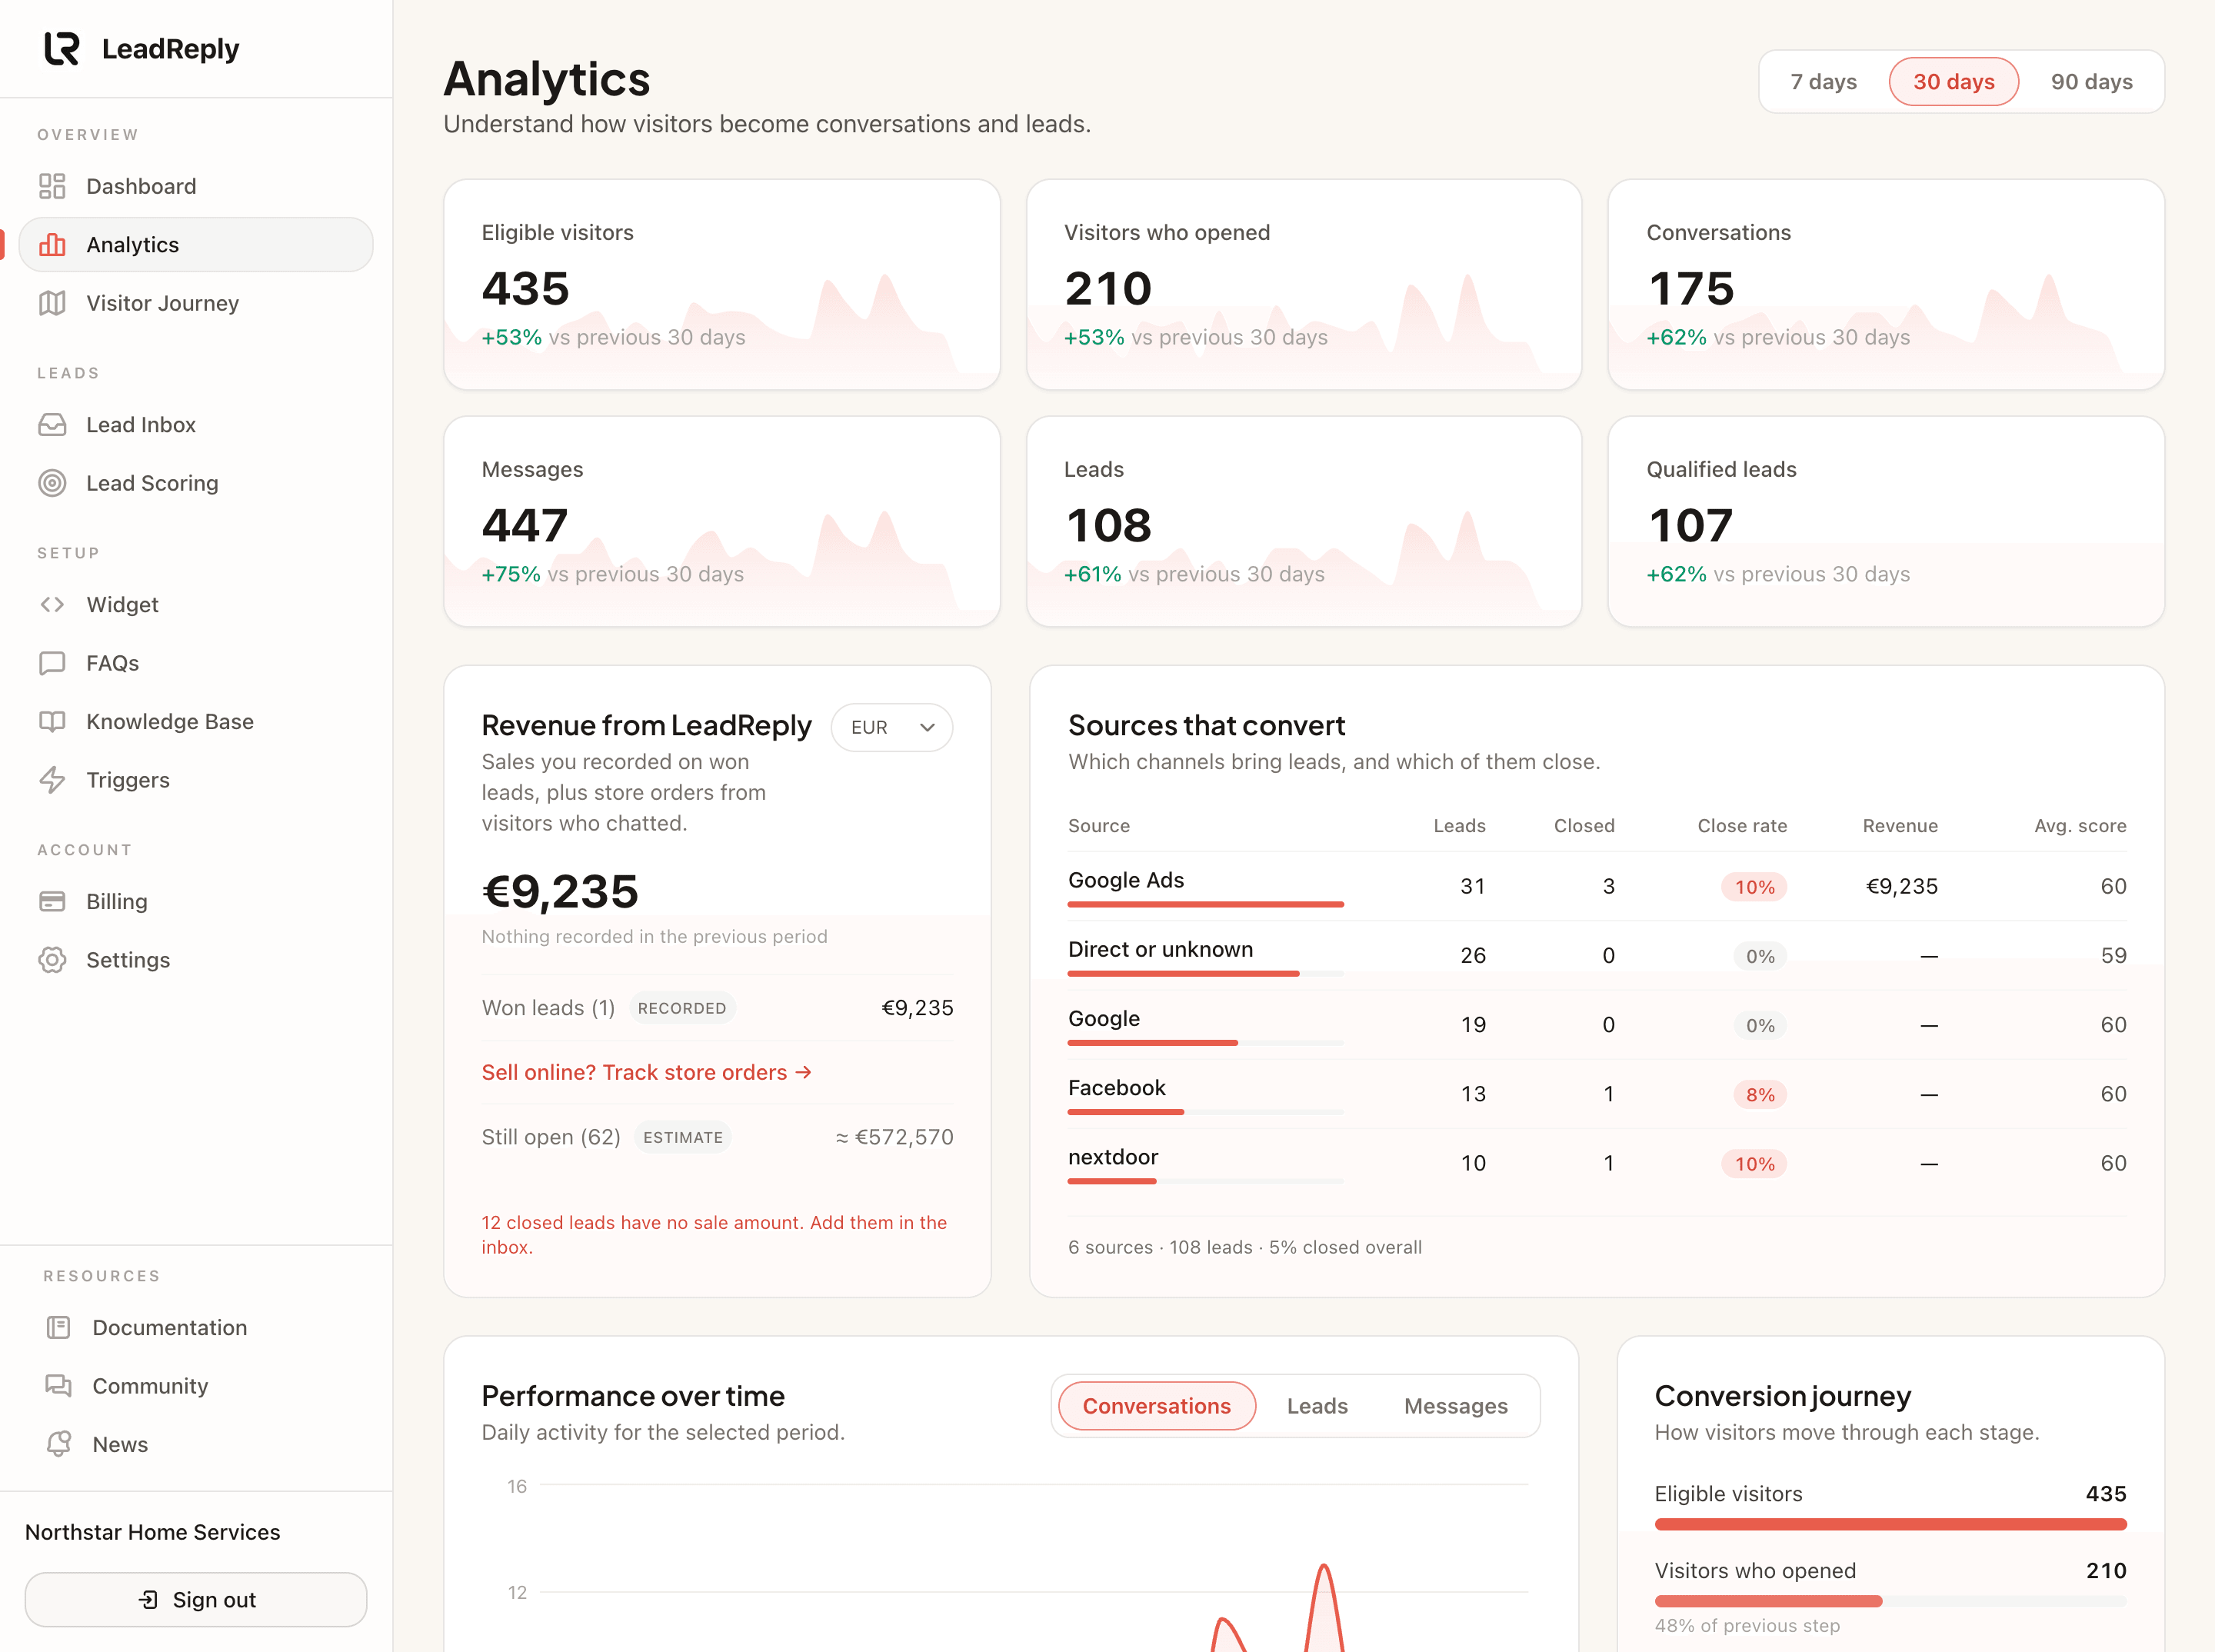Viewport: 2215px width, 1652px height.
Task: Click the Lead Scoring target icon
Action: coord(52,483)
